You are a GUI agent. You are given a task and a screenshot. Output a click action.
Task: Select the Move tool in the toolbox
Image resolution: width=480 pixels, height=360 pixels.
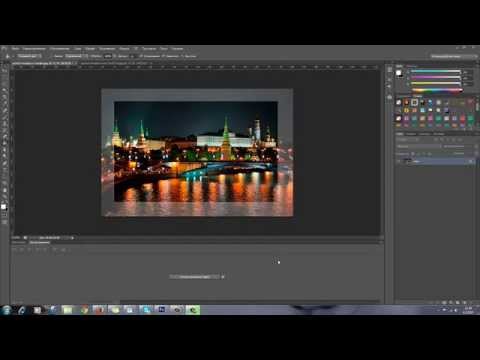coord(5,70)
